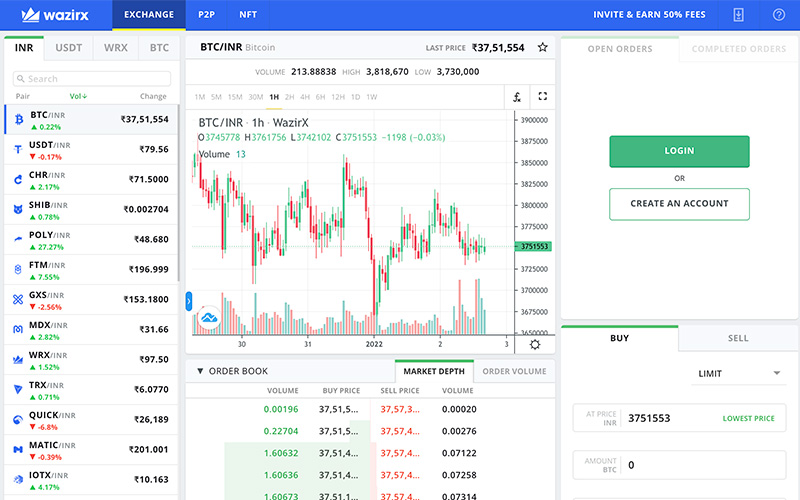The width and height of the screenshot is (800, 500).
Task: Click the Invite & Earn 50% Fees link
Action: (649, 15)
